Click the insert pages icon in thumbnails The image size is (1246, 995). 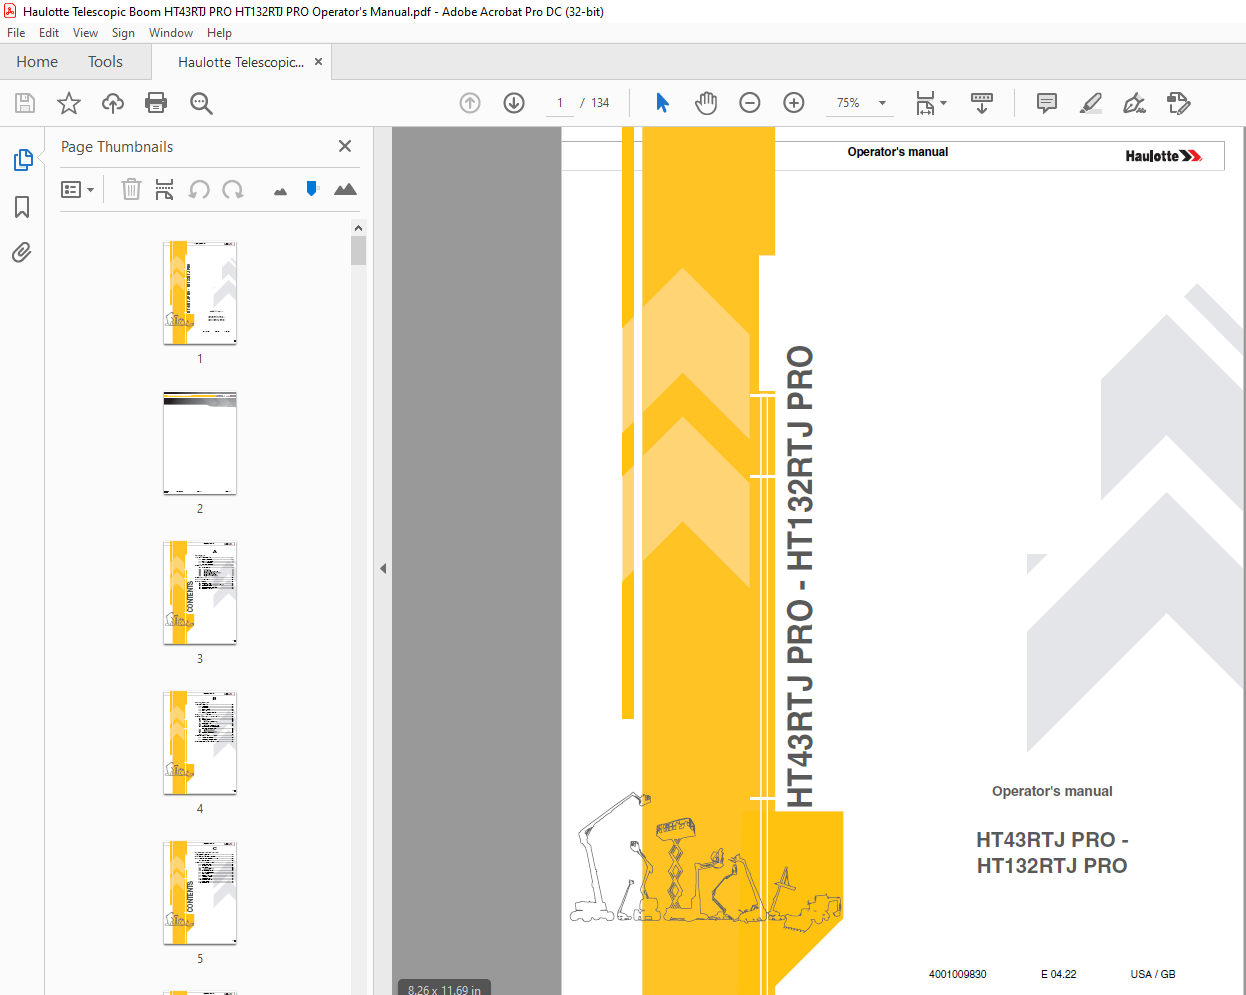coord(165,189)
